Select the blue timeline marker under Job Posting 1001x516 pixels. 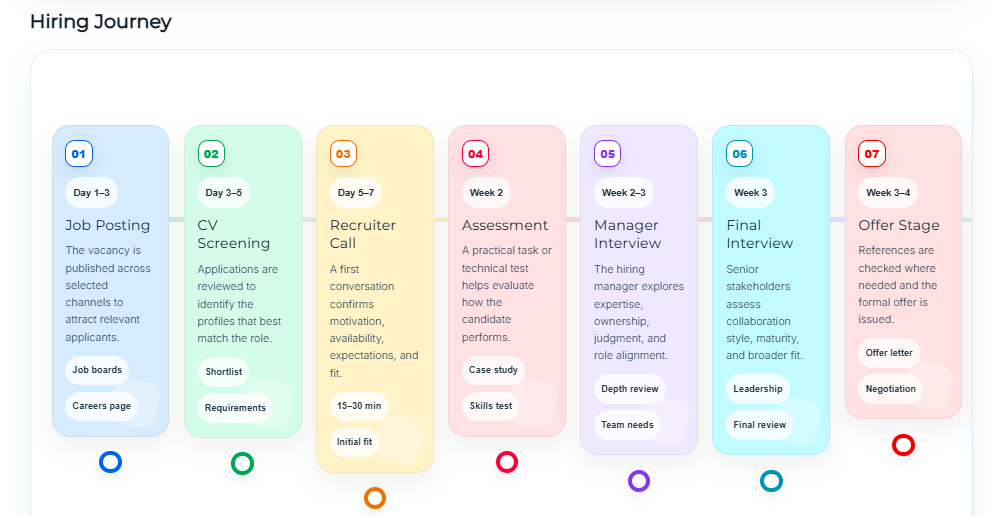[x=110, y=462]
